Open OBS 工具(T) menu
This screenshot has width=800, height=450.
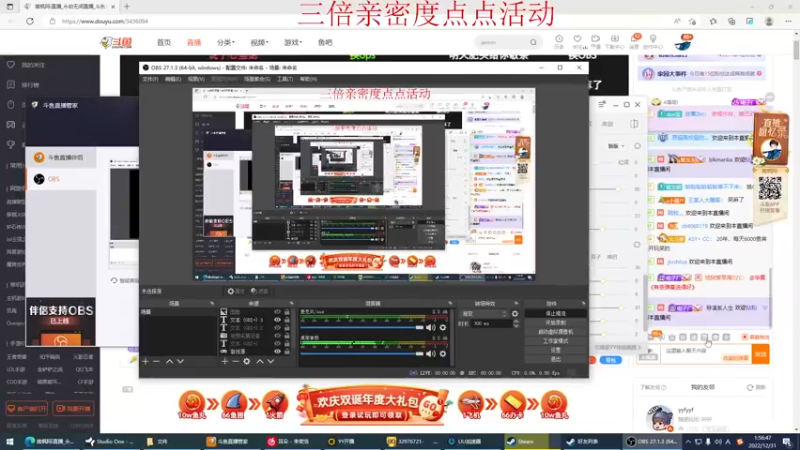pos(285,79)
